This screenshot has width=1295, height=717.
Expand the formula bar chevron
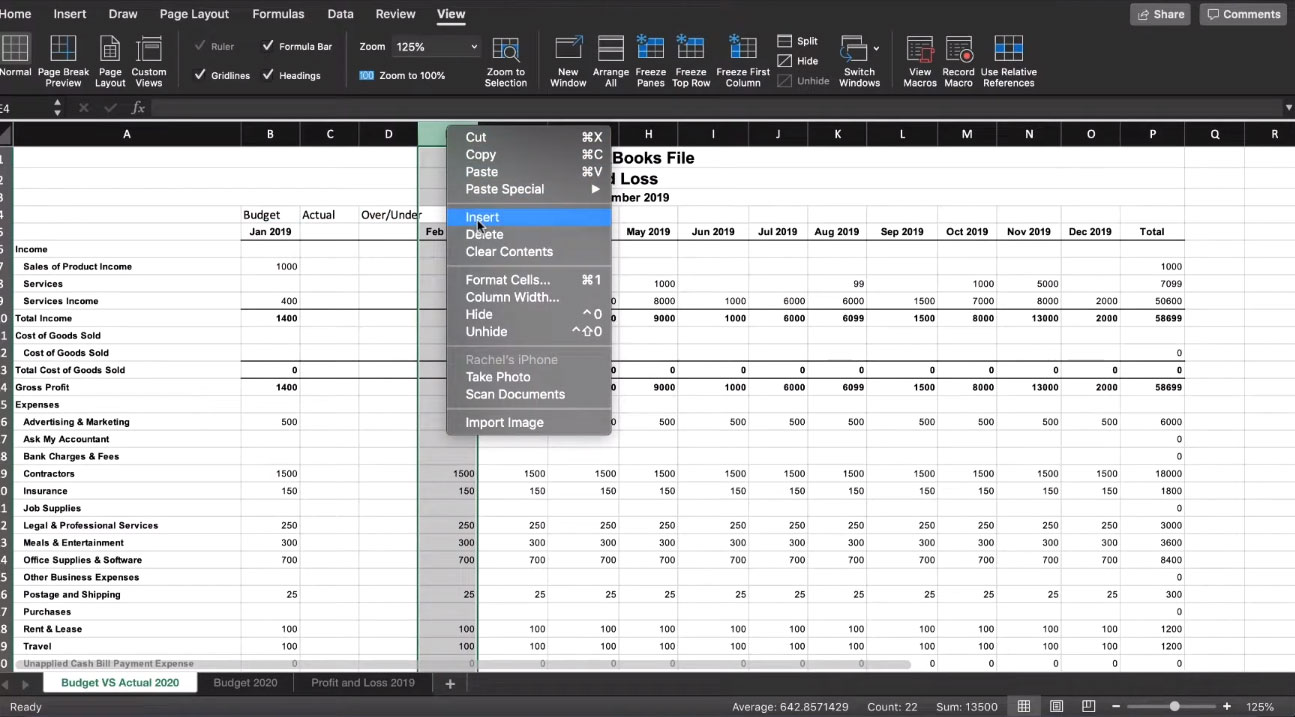click(x=1287, y=107)
